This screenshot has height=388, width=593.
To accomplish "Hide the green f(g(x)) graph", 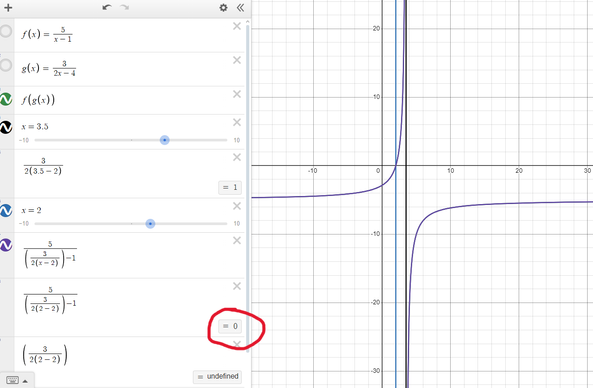I will pos(6,99).
